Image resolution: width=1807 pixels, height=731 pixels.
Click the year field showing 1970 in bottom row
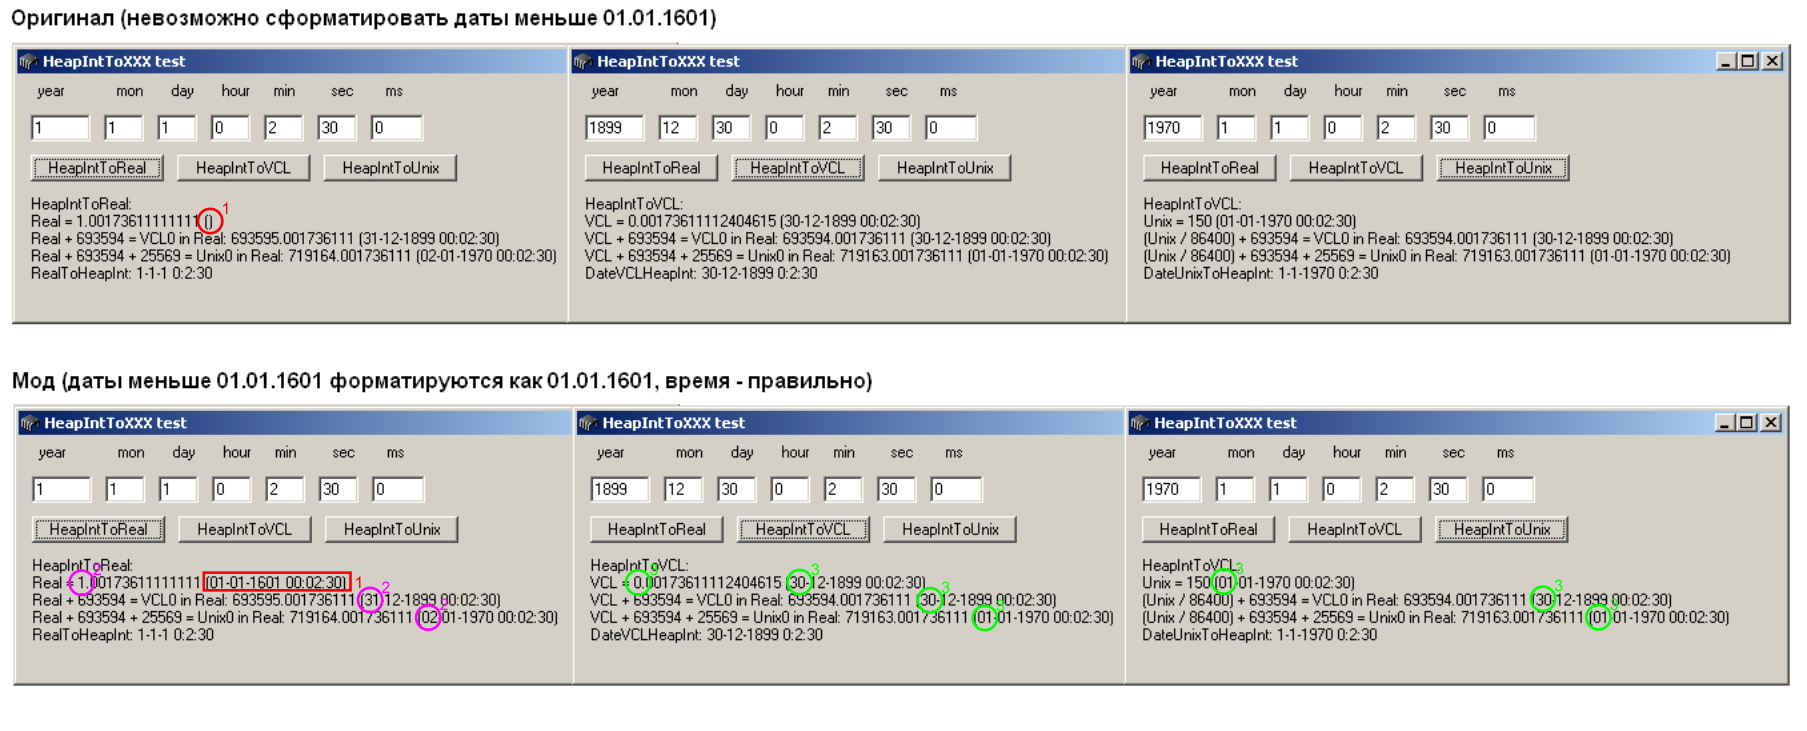pyautogui.click(x=1172, y=489)
